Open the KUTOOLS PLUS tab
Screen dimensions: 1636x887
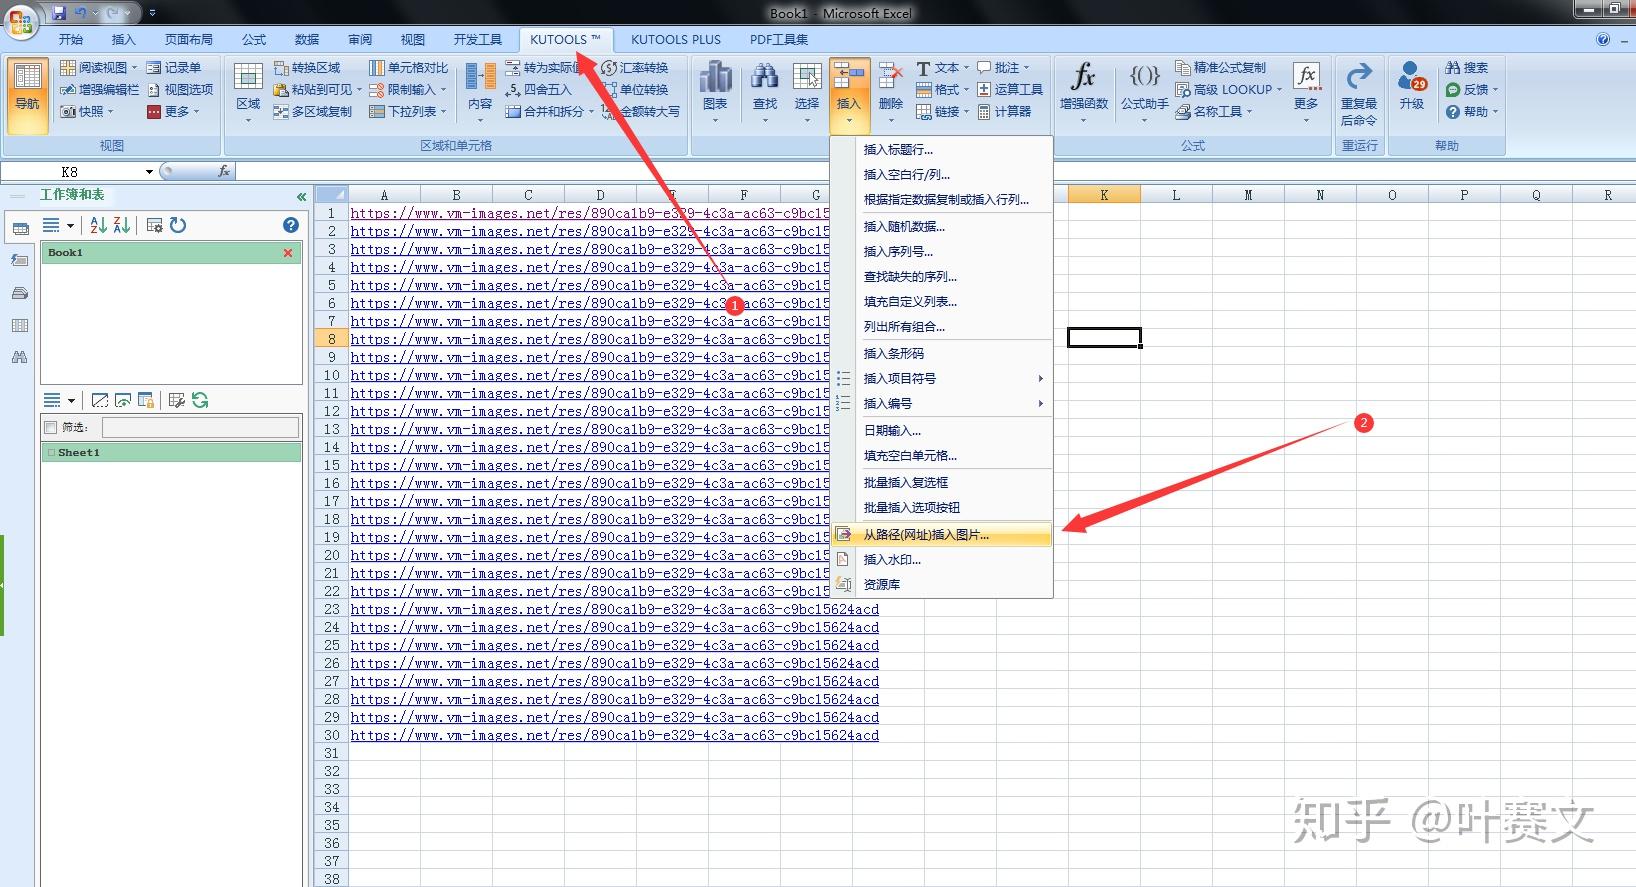click(675, 39)
